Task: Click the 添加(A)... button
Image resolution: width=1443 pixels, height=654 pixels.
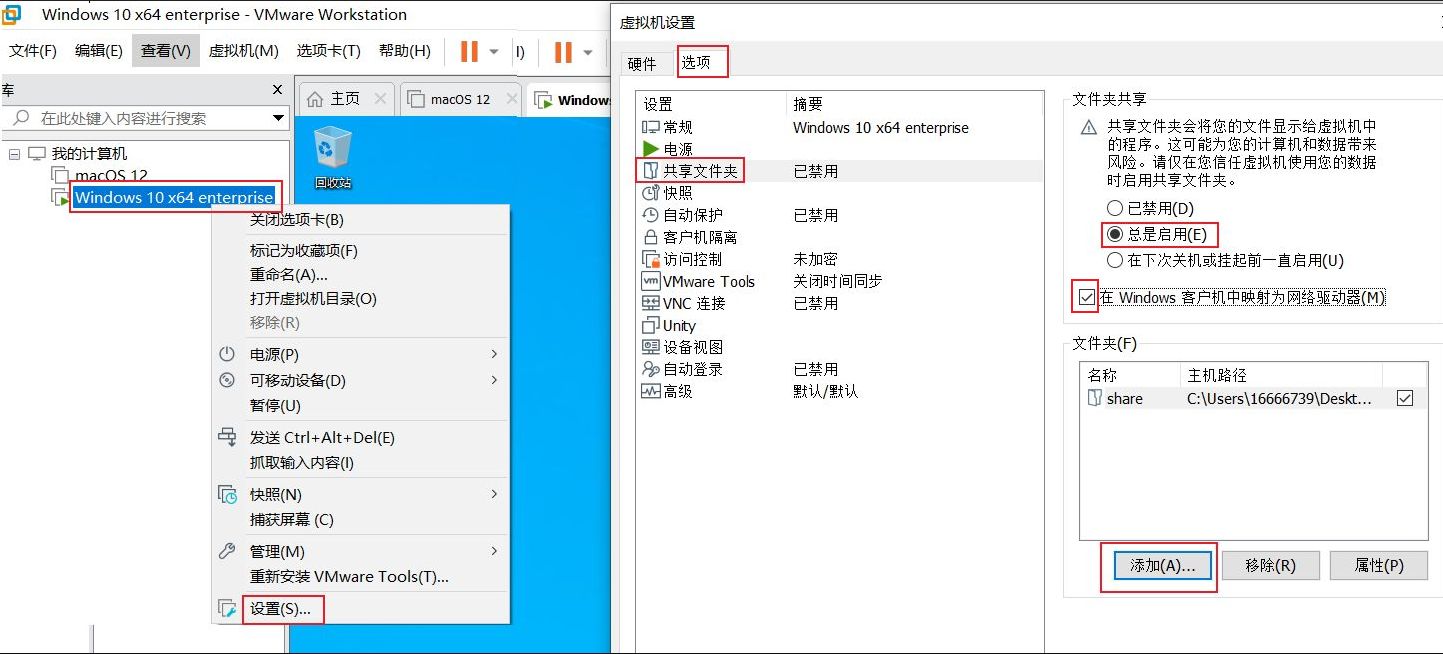Action: point(1162,565)
